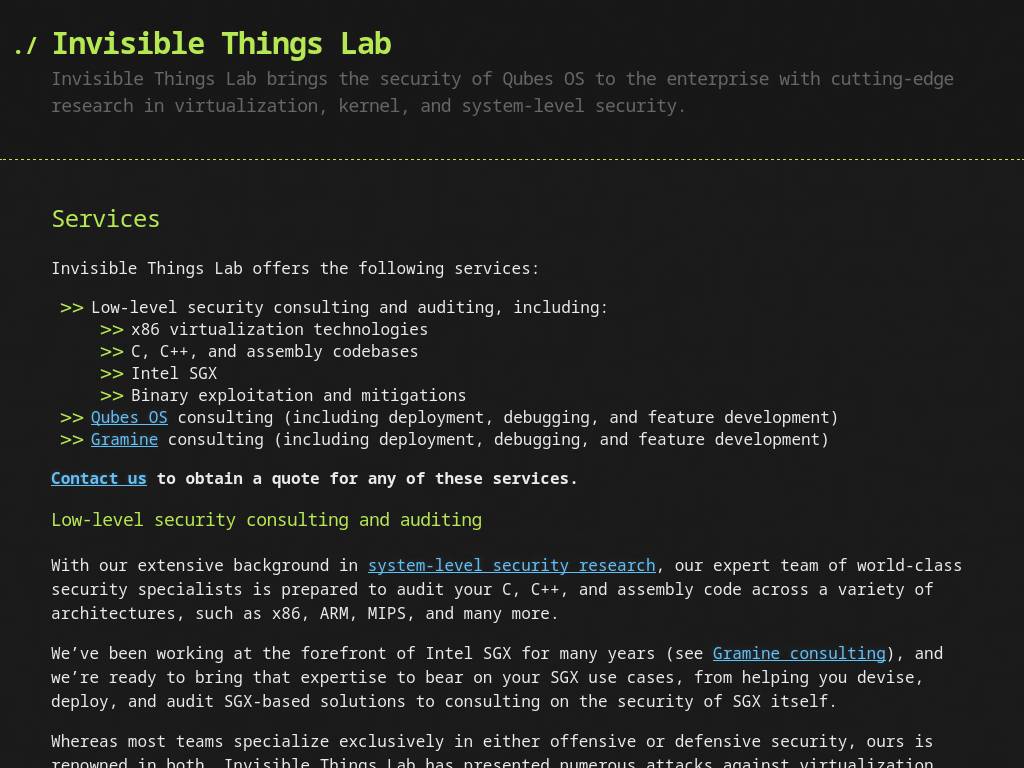The height and width of the screenshot is (768, 1024).
Task: Click the green "Low-level security consulting and auditing" subheading
Action: coord(266,520)
